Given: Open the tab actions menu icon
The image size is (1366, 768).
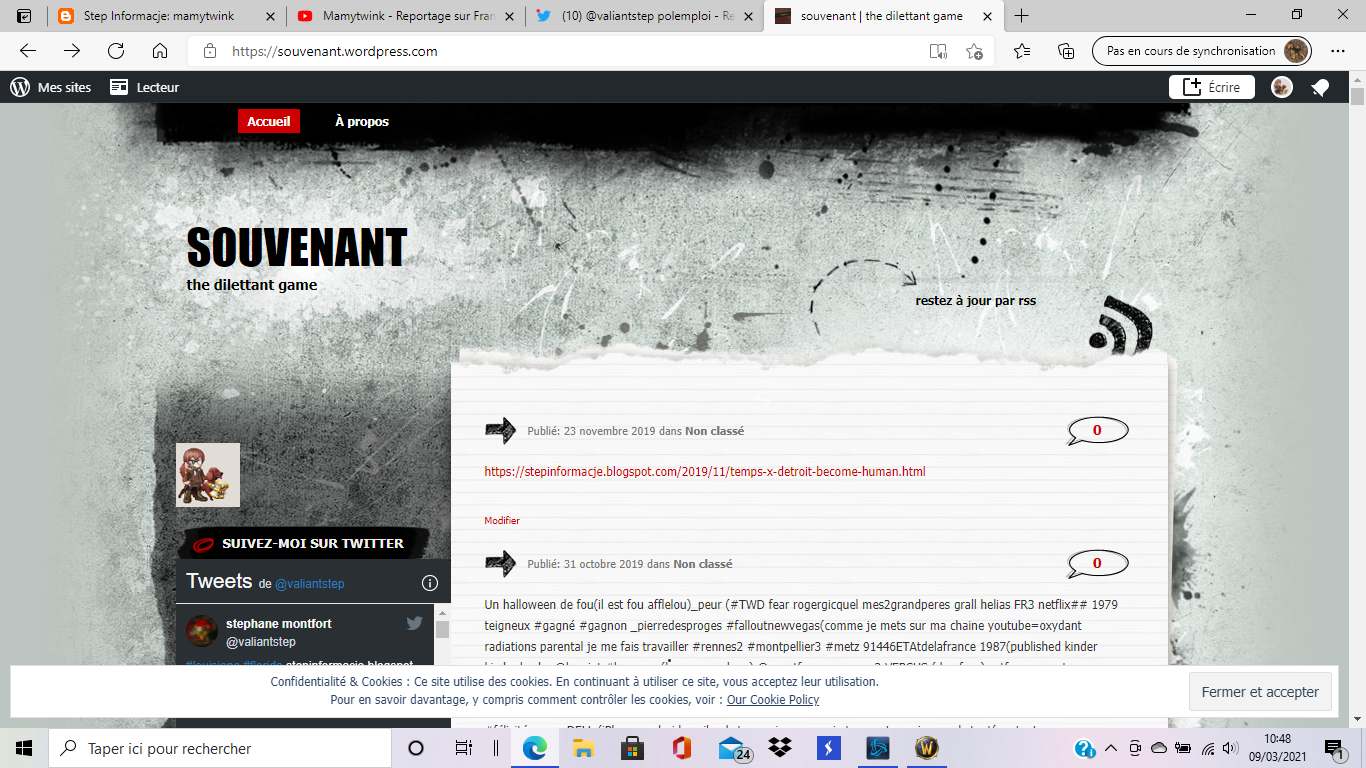Looking at the screenshot, I should click(x=24, y=16).
